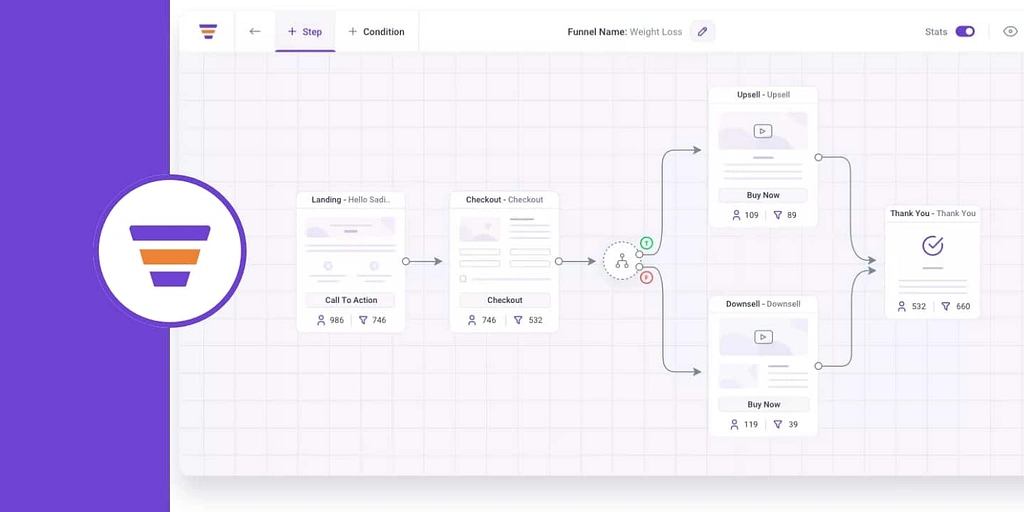Select the Downsell step card title

(763, 304)
